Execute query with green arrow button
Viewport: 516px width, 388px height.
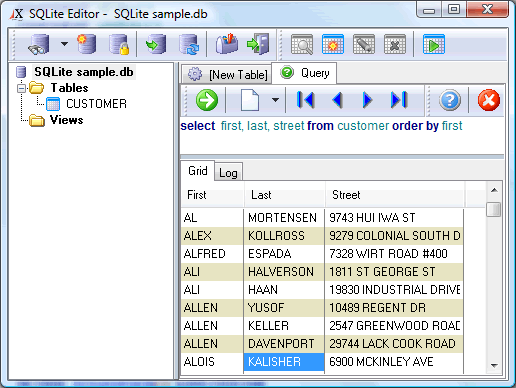click(207, 100)
